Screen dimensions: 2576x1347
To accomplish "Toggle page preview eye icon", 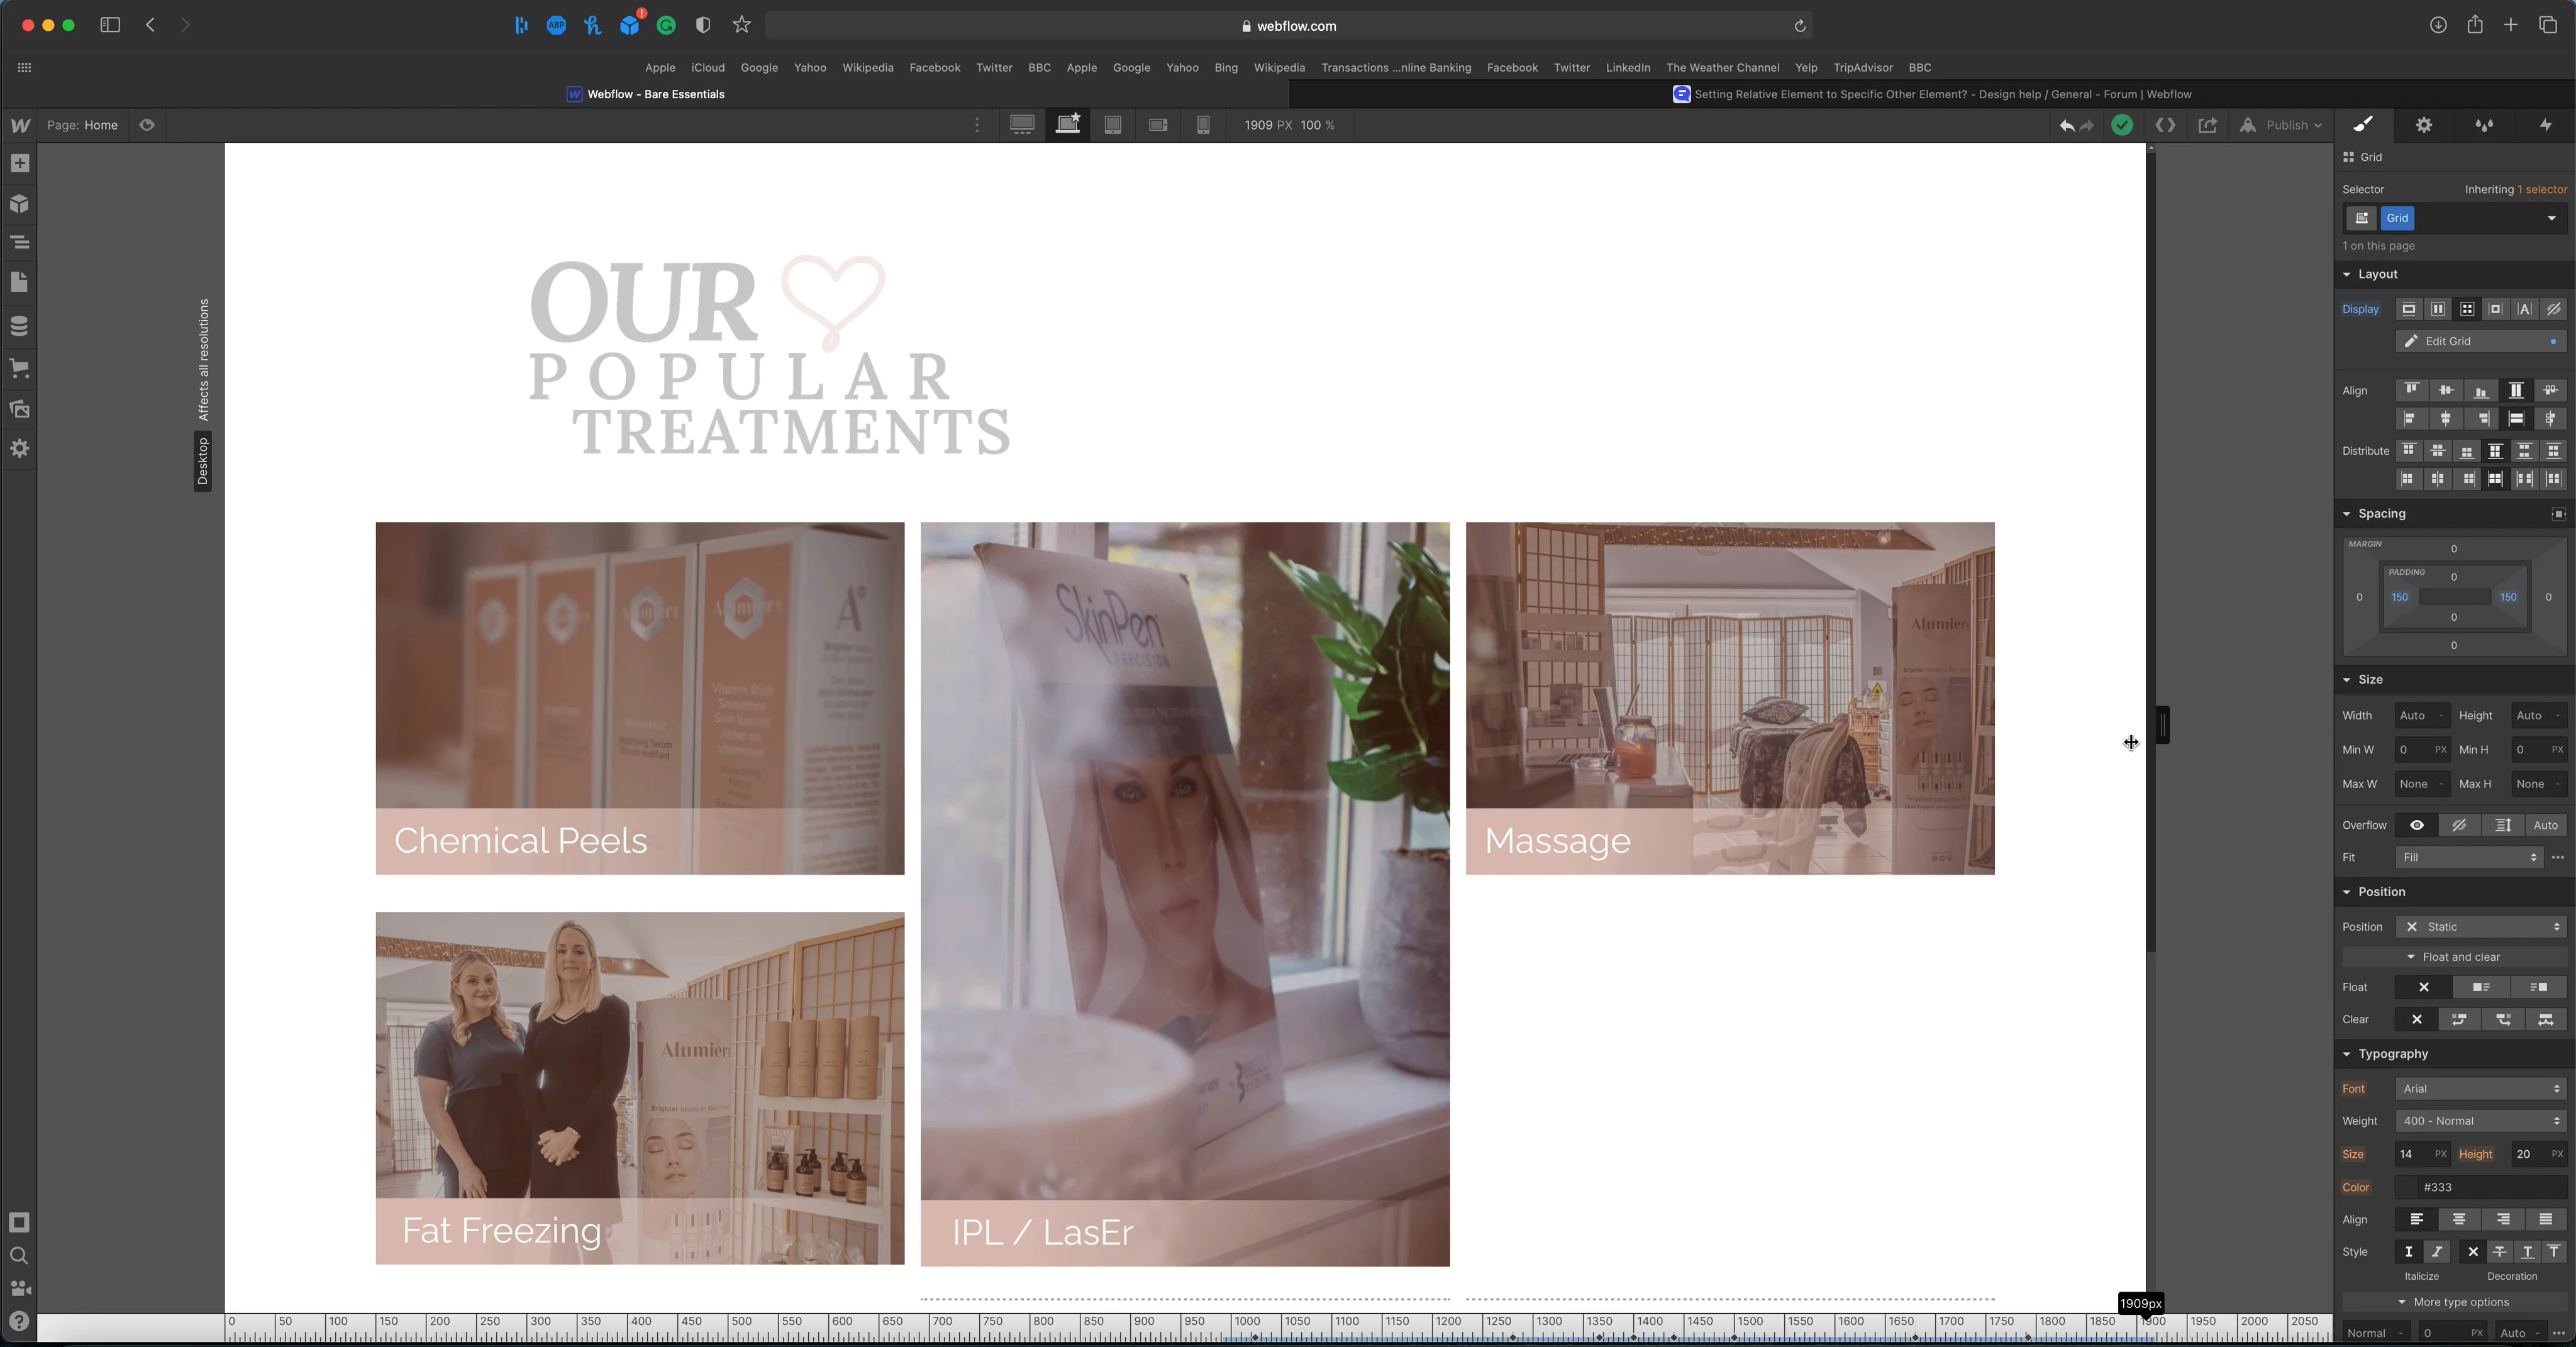I will coord(147,125).
